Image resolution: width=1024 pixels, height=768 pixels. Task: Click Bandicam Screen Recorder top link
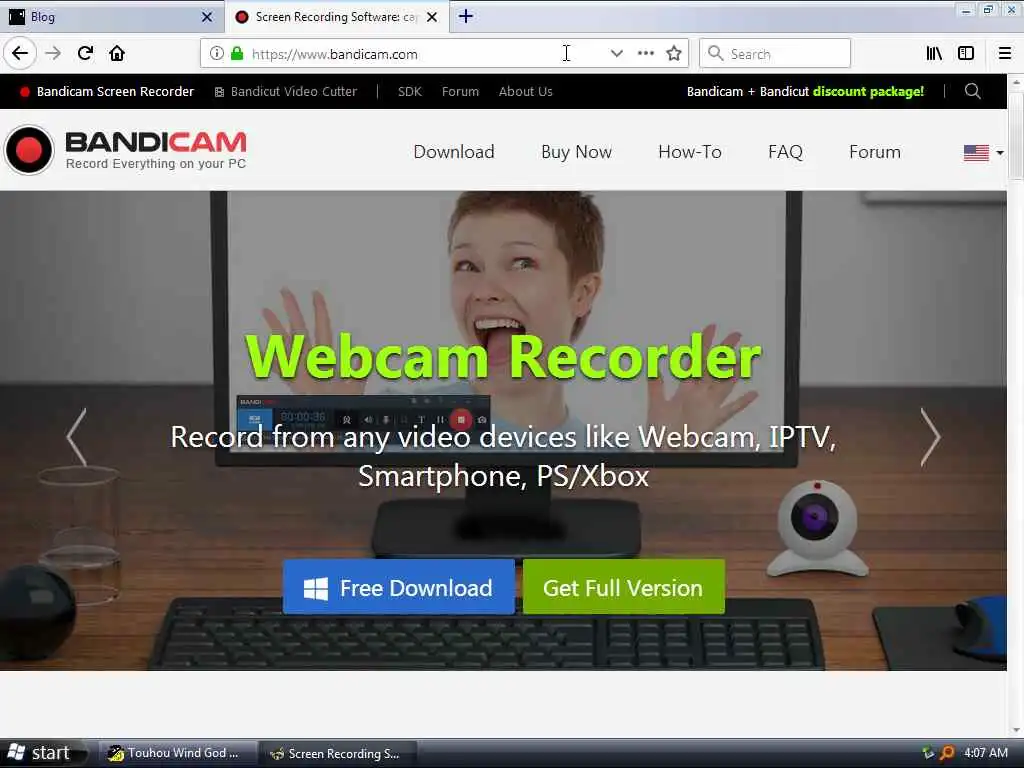tap(107, 91)
